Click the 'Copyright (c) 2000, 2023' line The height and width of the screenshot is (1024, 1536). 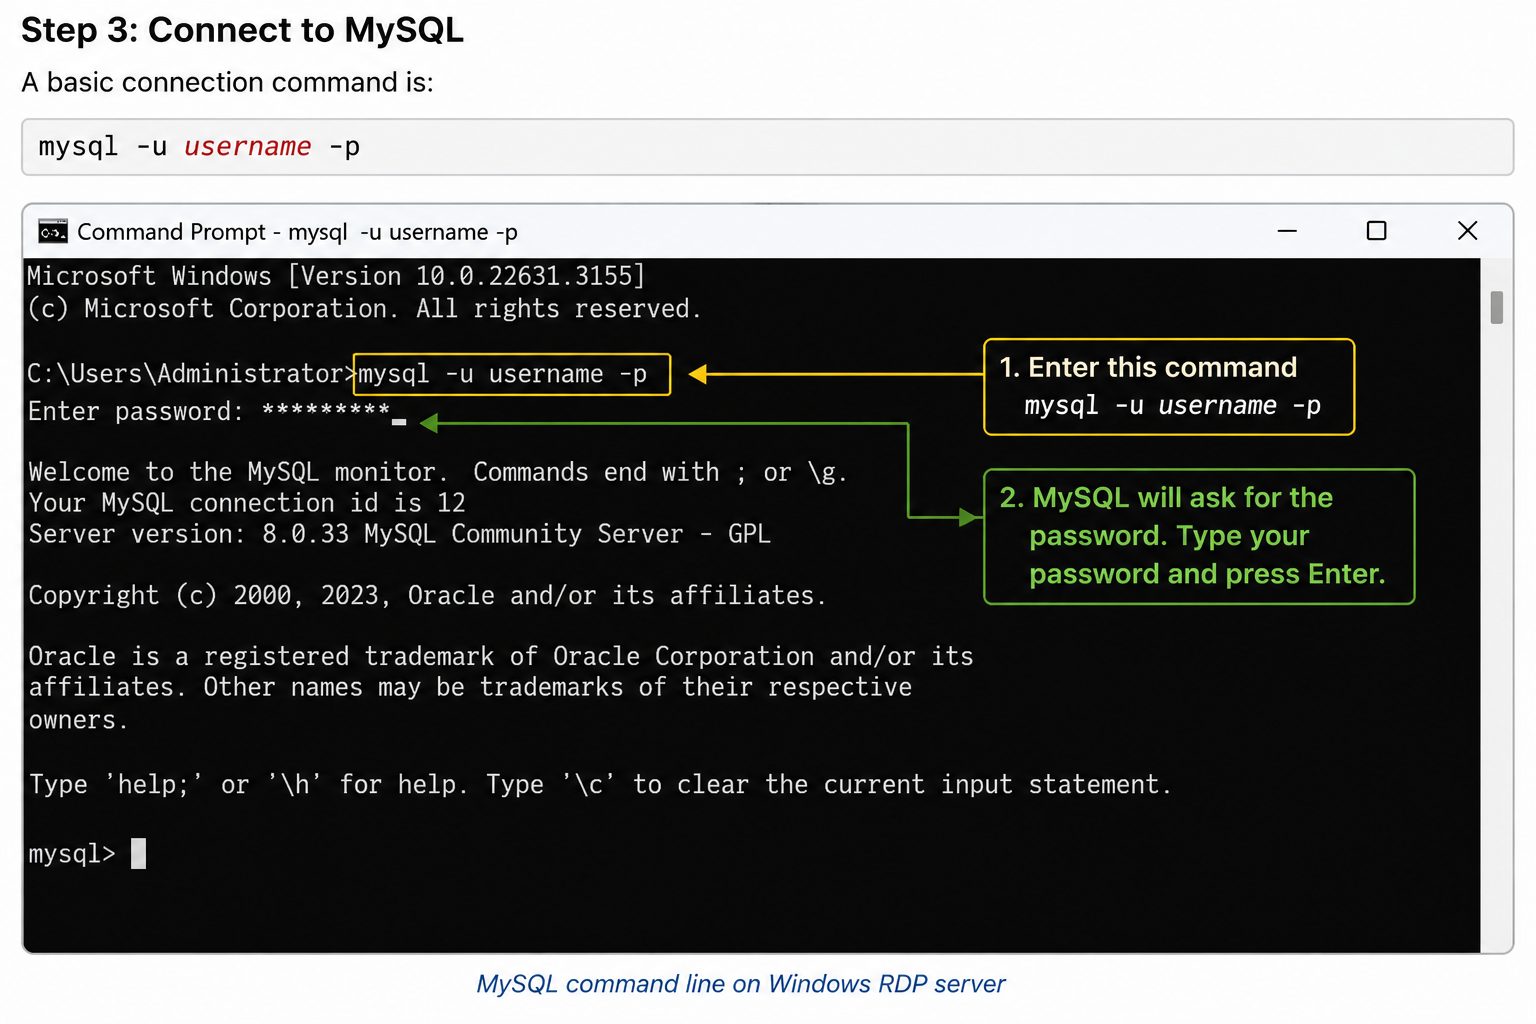427,596
